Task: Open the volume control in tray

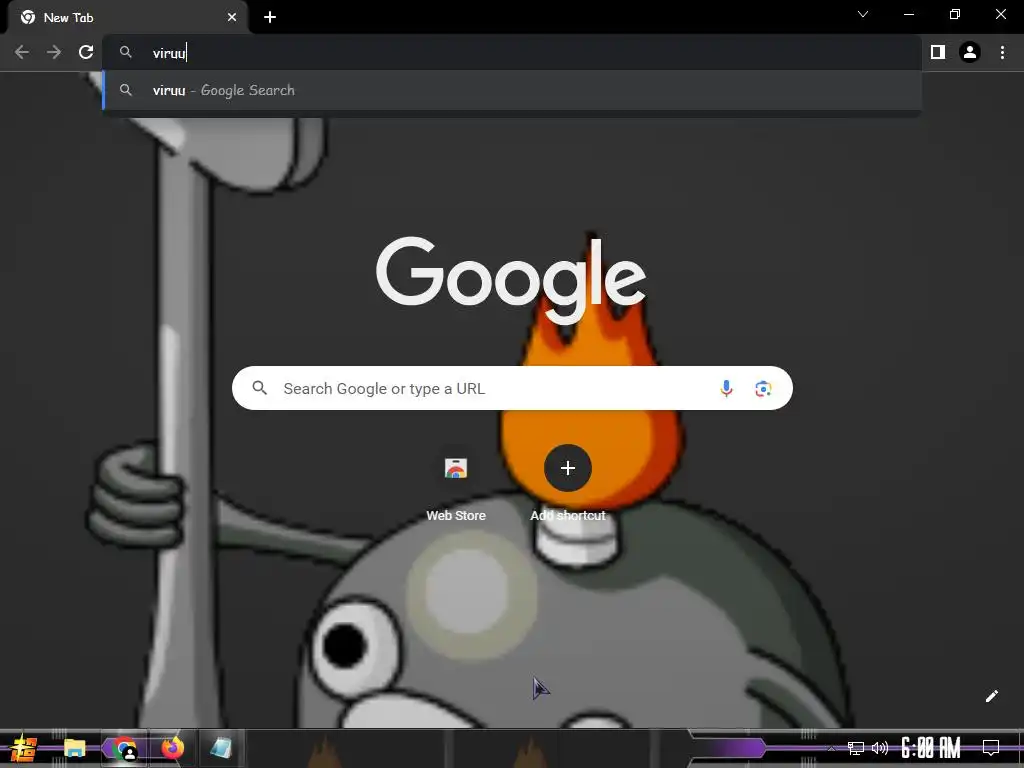Action: pos(880,748)
